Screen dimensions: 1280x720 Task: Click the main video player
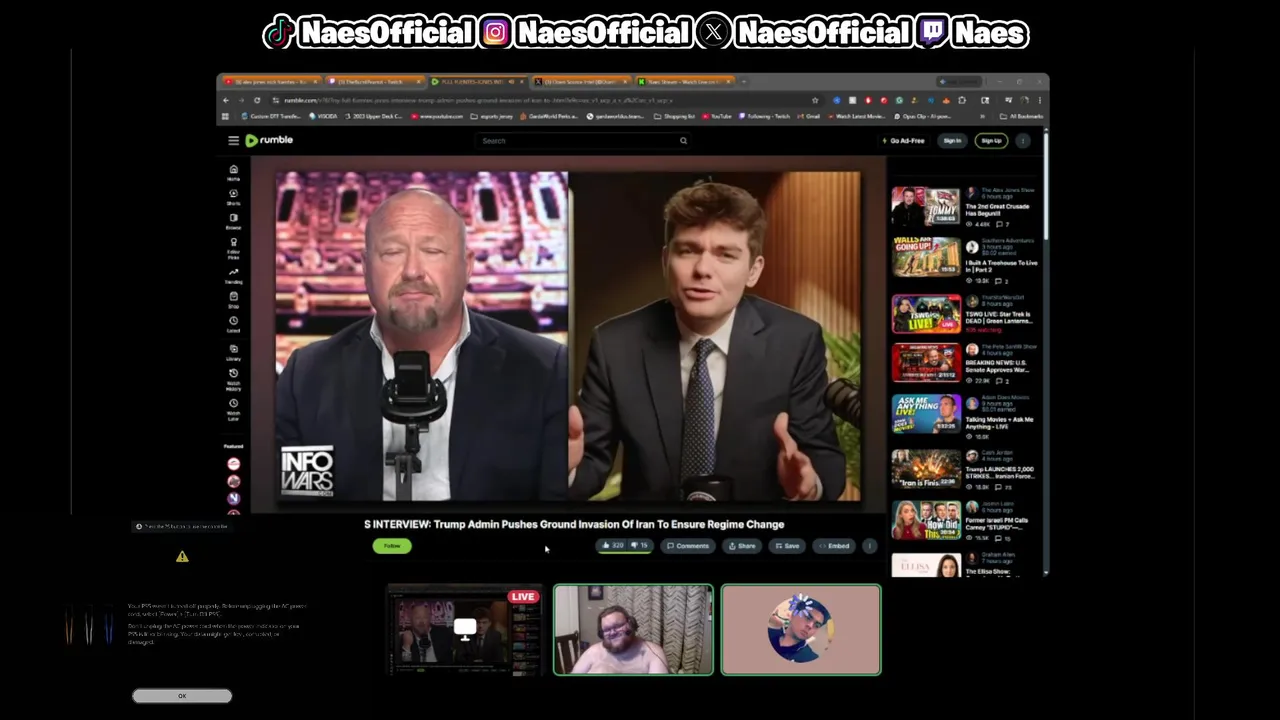tap(567, 335)
